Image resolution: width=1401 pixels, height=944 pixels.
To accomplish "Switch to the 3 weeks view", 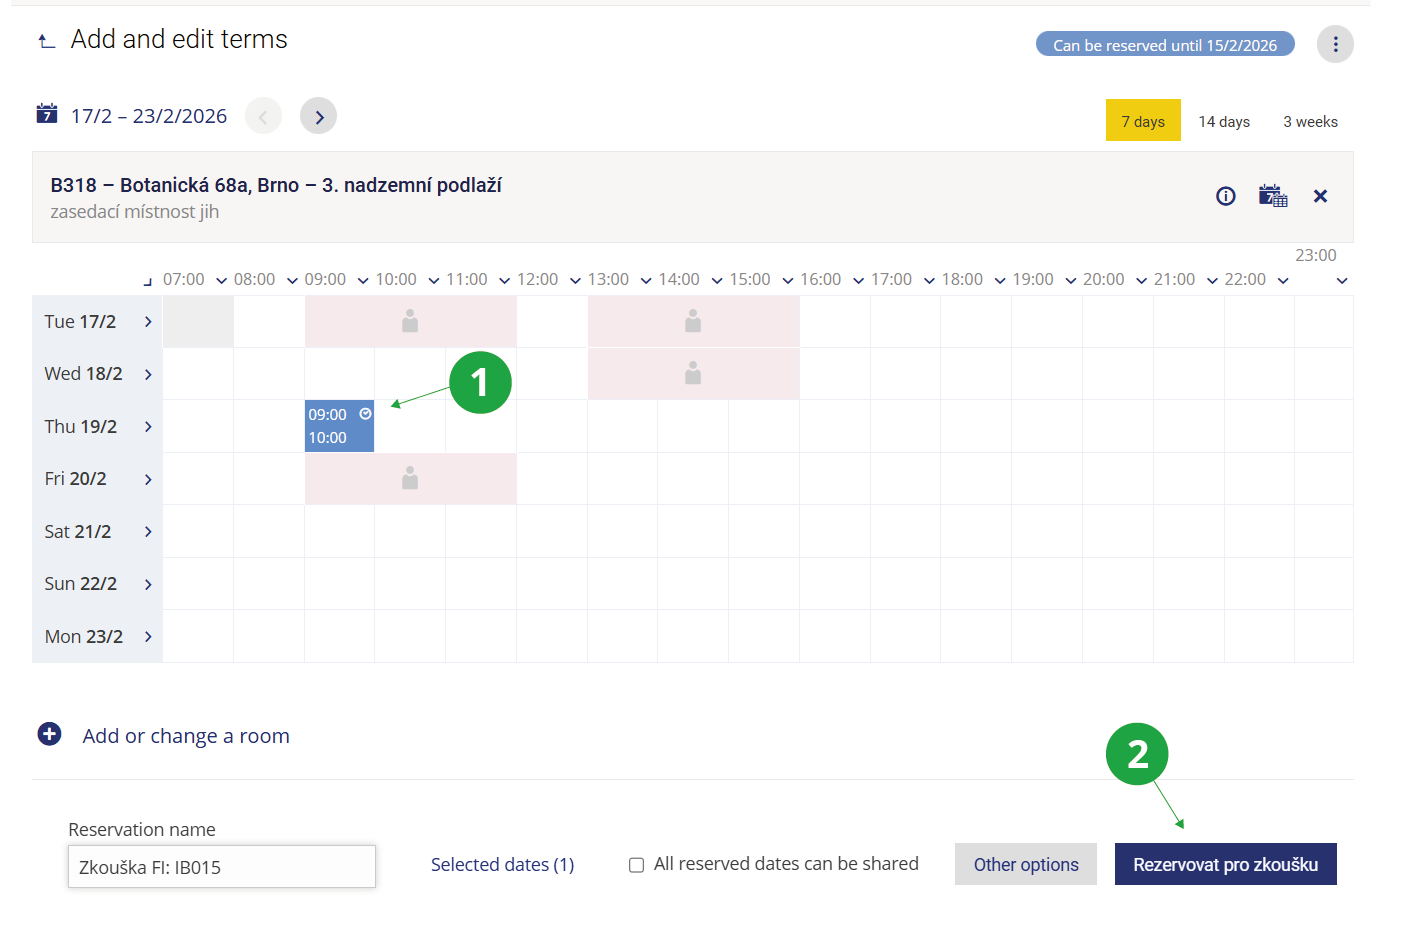I will 1309,121.
